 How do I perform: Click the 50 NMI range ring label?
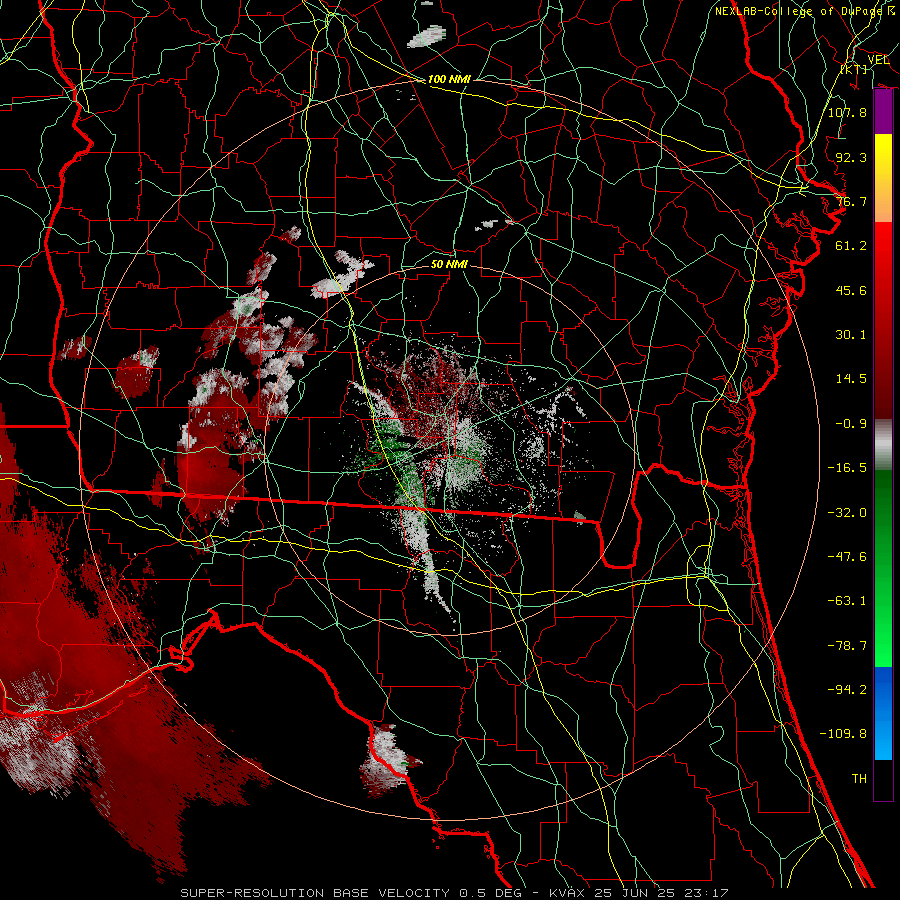pyautogui.click(x=449, y=264)
